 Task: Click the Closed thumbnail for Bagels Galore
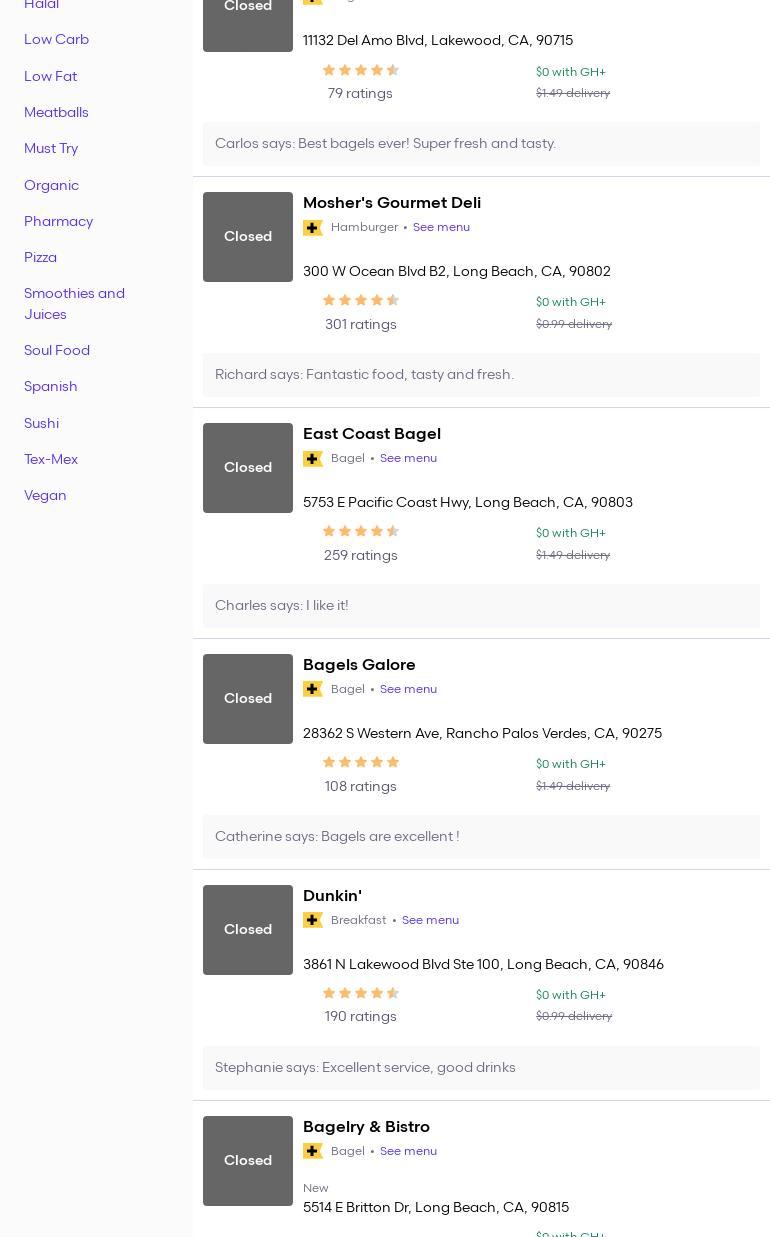[248, 699]
